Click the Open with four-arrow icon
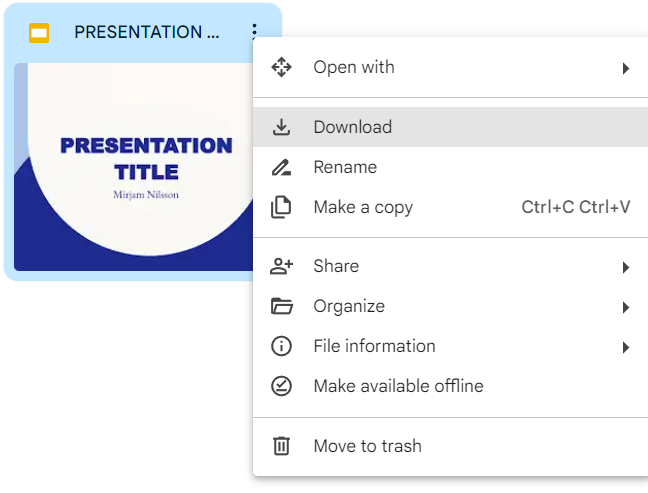Image resolution: width=648 pixels, height=493 pixels. click(x=282, y=68)
